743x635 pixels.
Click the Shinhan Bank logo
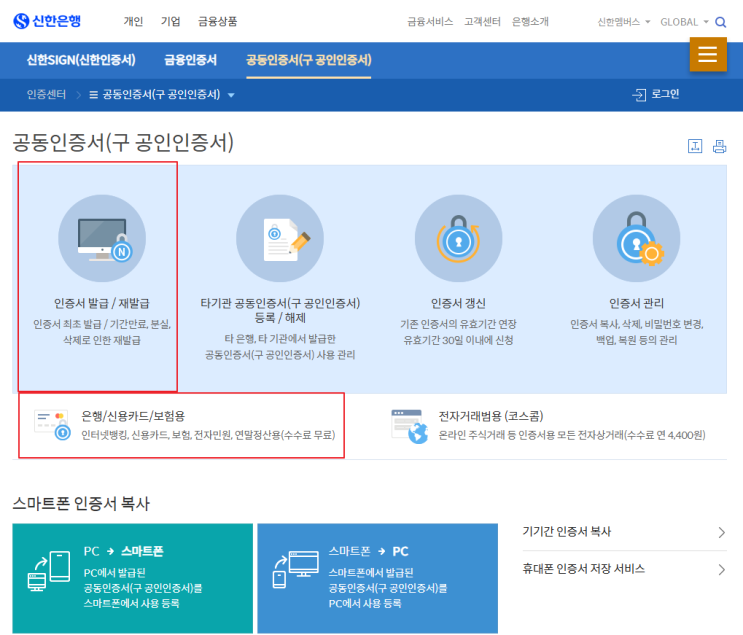click(x=47, y=21)
